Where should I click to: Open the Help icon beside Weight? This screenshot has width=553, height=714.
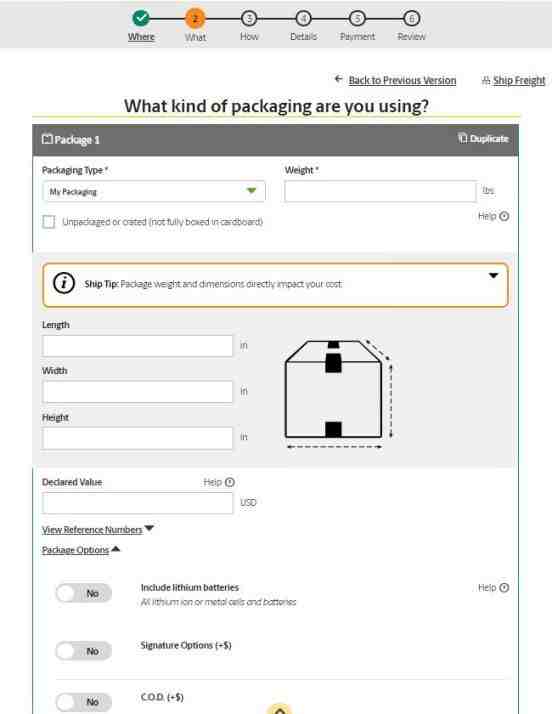(x=504, y=216)
